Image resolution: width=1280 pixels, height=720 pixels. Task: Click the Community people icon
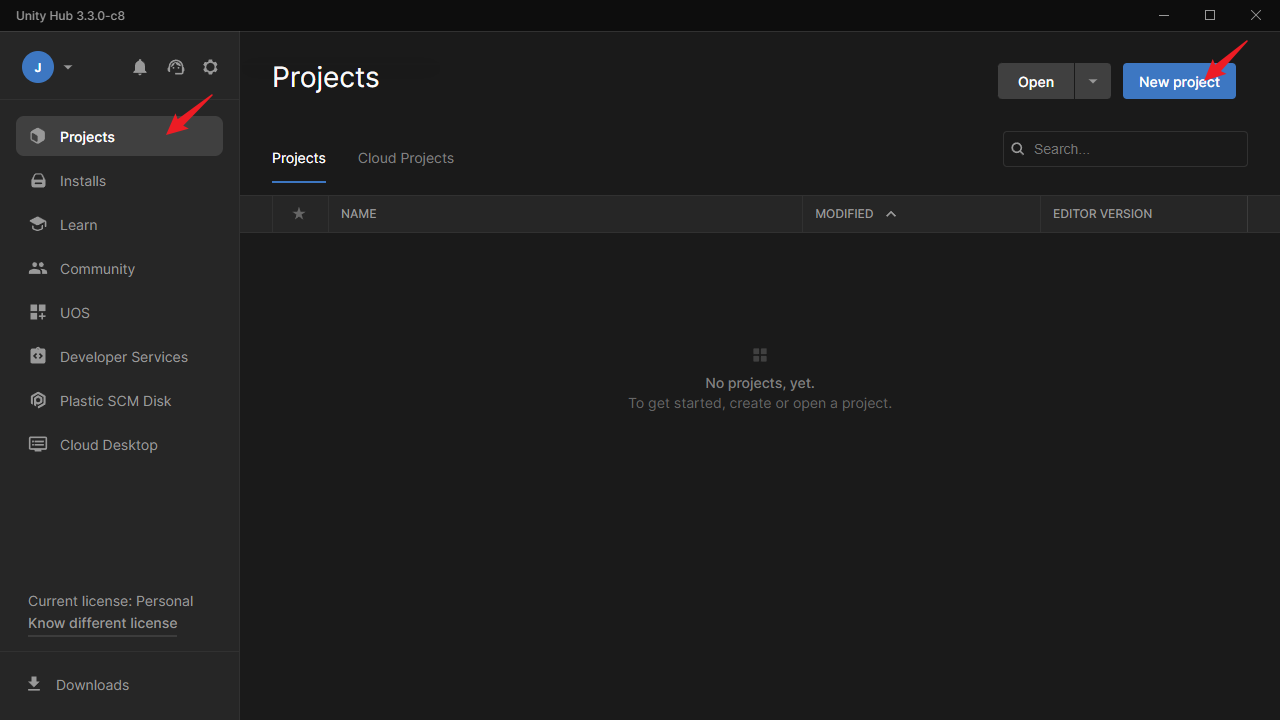pyautogui.click(x=38, y=268)
